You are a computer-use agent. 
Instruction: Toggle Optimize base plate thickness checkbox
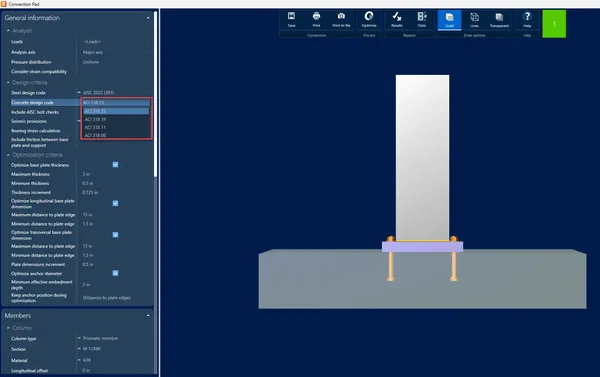[x=115, y=165]
